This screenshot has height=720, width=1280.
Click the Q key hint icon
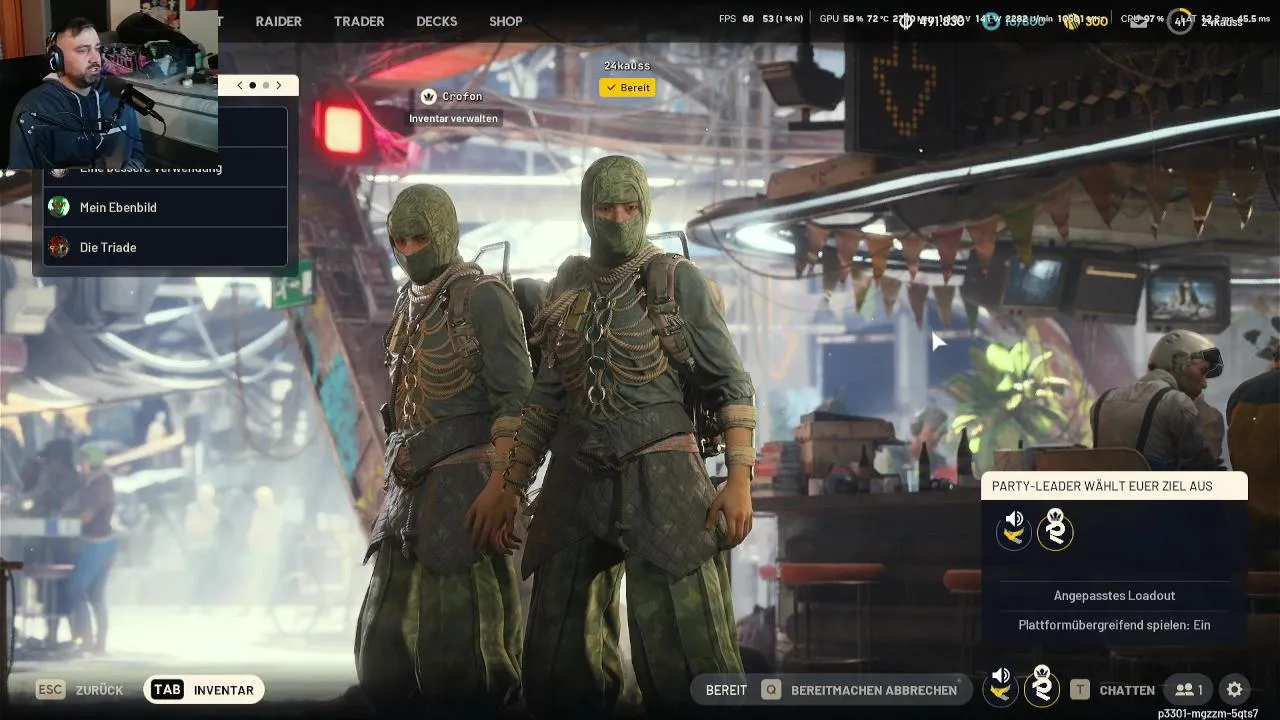(771, 690)
